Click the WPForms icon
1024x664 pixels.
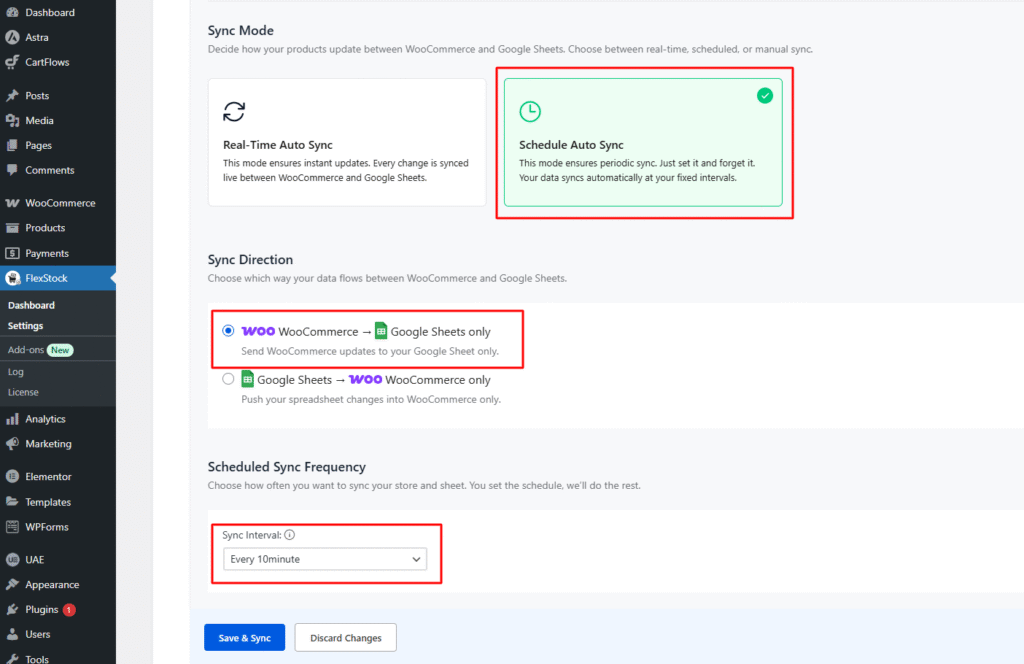click(12, 526)
